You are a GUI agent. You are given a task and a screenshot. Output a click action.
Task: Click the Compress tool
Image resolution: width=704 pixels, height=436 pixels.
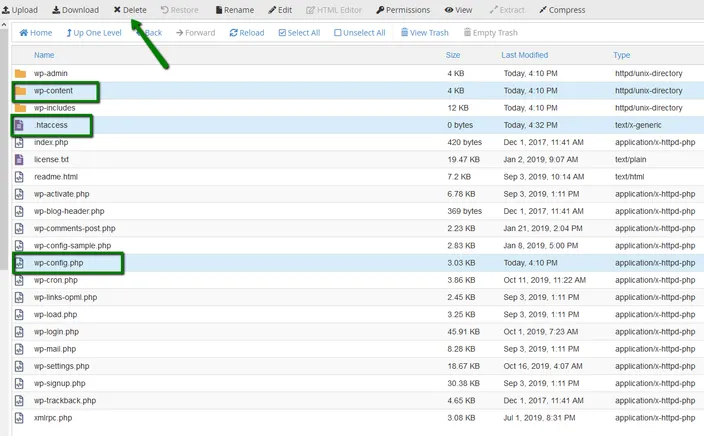562,10
